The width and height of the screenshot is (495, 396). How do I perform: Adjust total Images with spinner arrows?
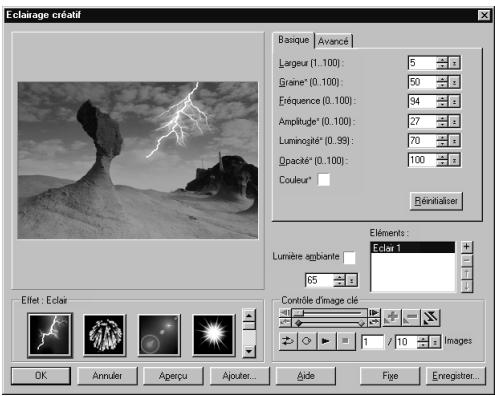coord(423,342)
